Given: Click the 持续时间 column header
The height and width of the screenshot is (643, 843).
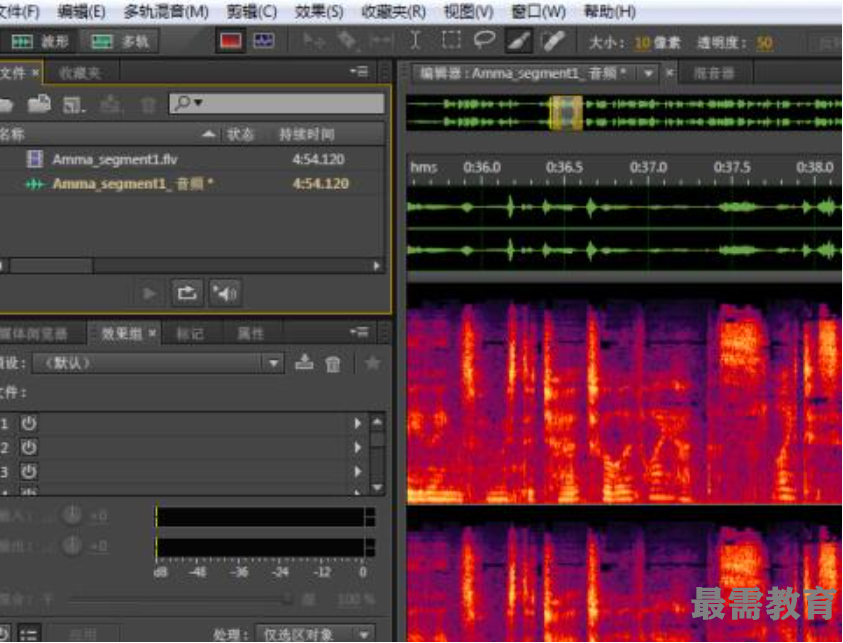Looking at the screenshot, I should tap(306, 134).
